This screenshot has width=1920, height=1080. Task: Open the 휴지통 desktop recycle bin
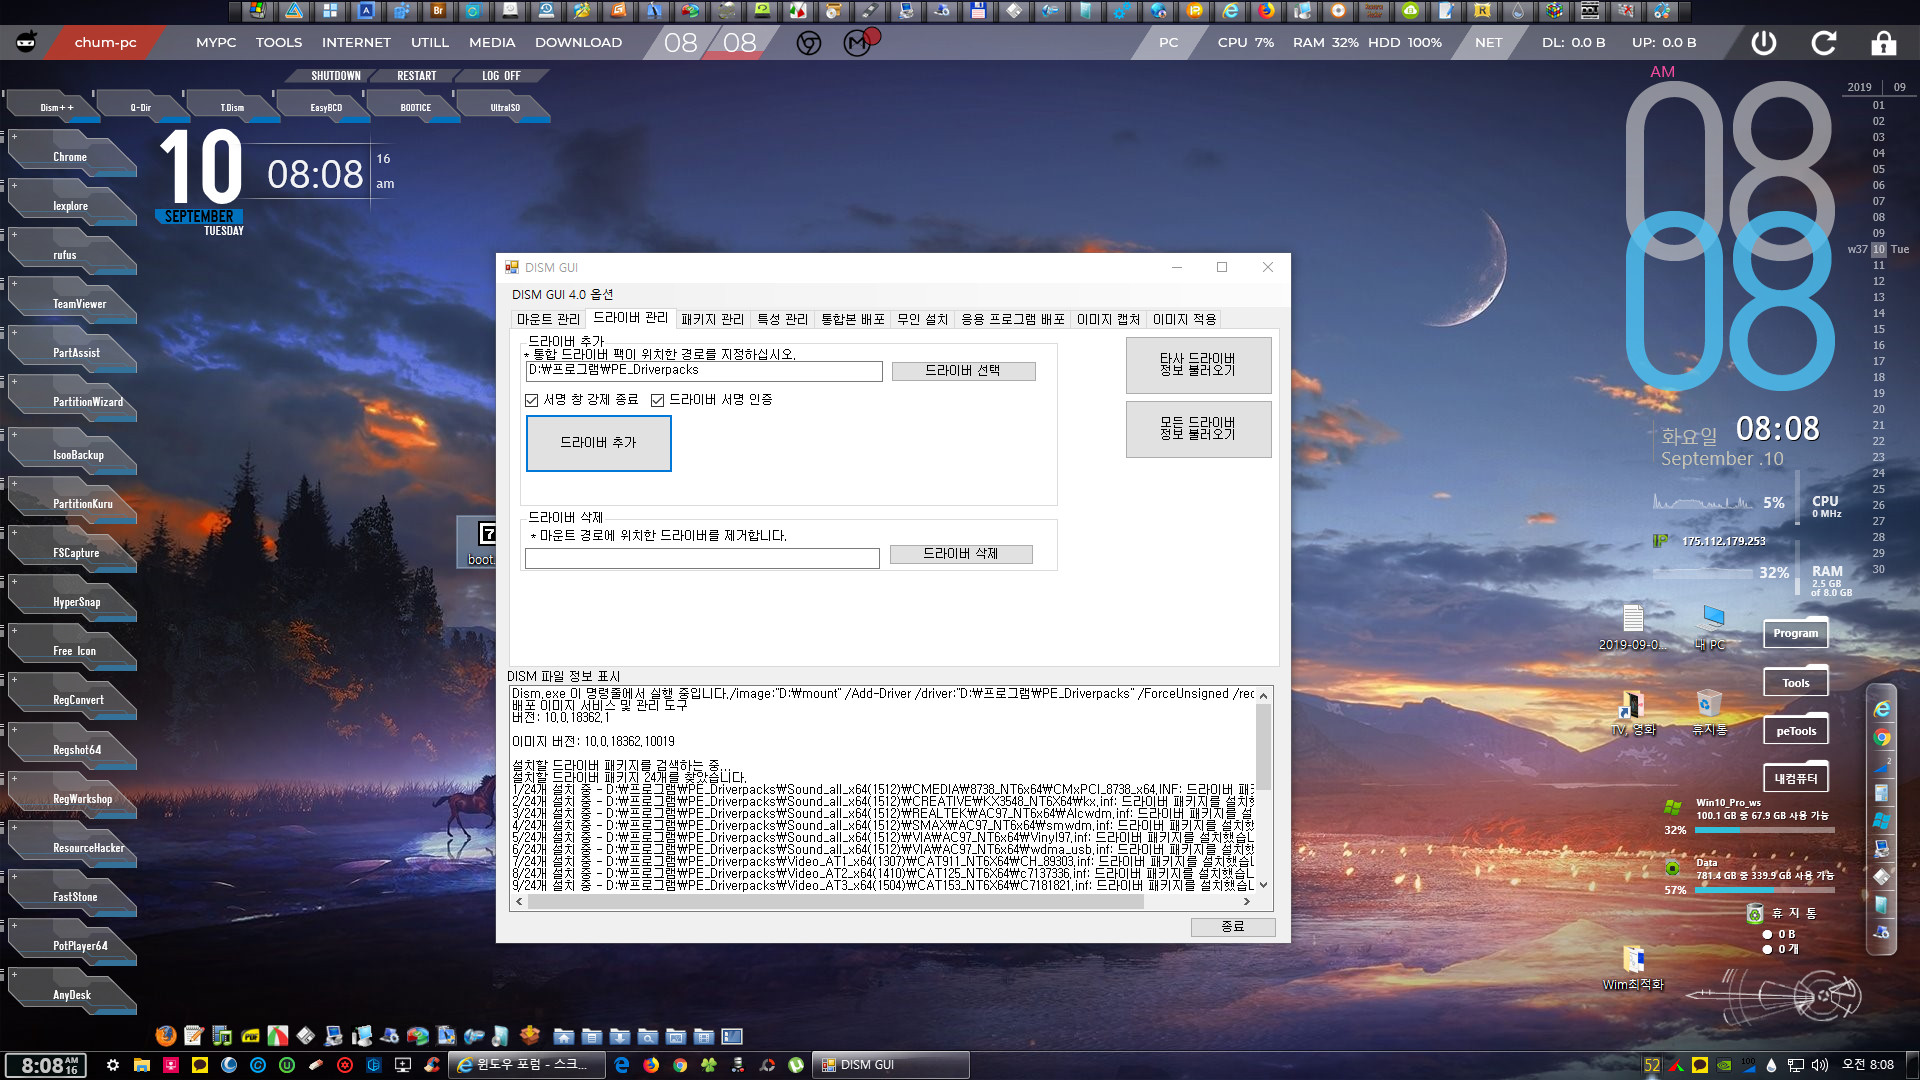(x=1710, y=712)
